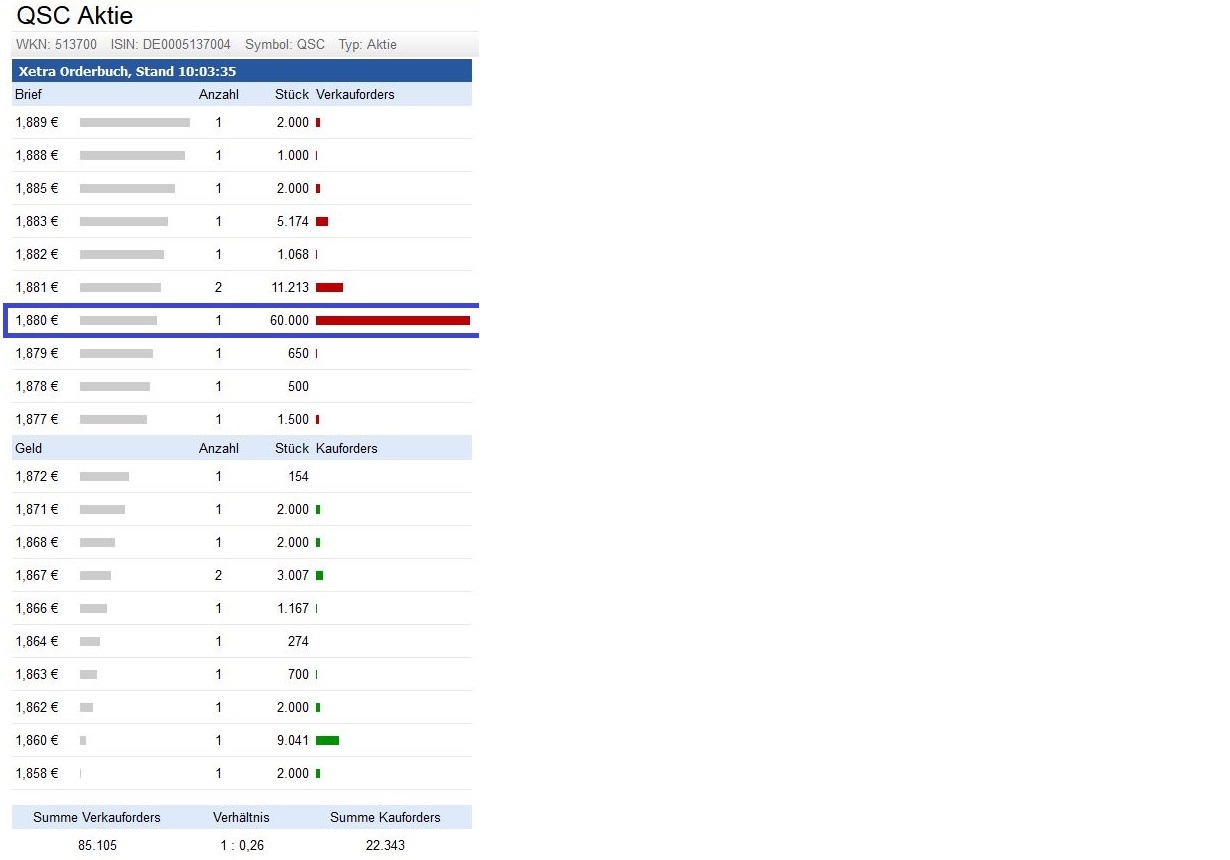Click the Xetra Orderbuch header bar

pyautogui.click(x=242, y=71)
